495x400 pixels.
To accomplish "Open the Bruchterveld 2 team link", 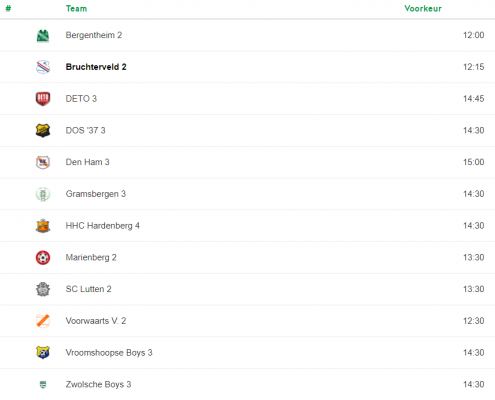I will tap(96, 67).
